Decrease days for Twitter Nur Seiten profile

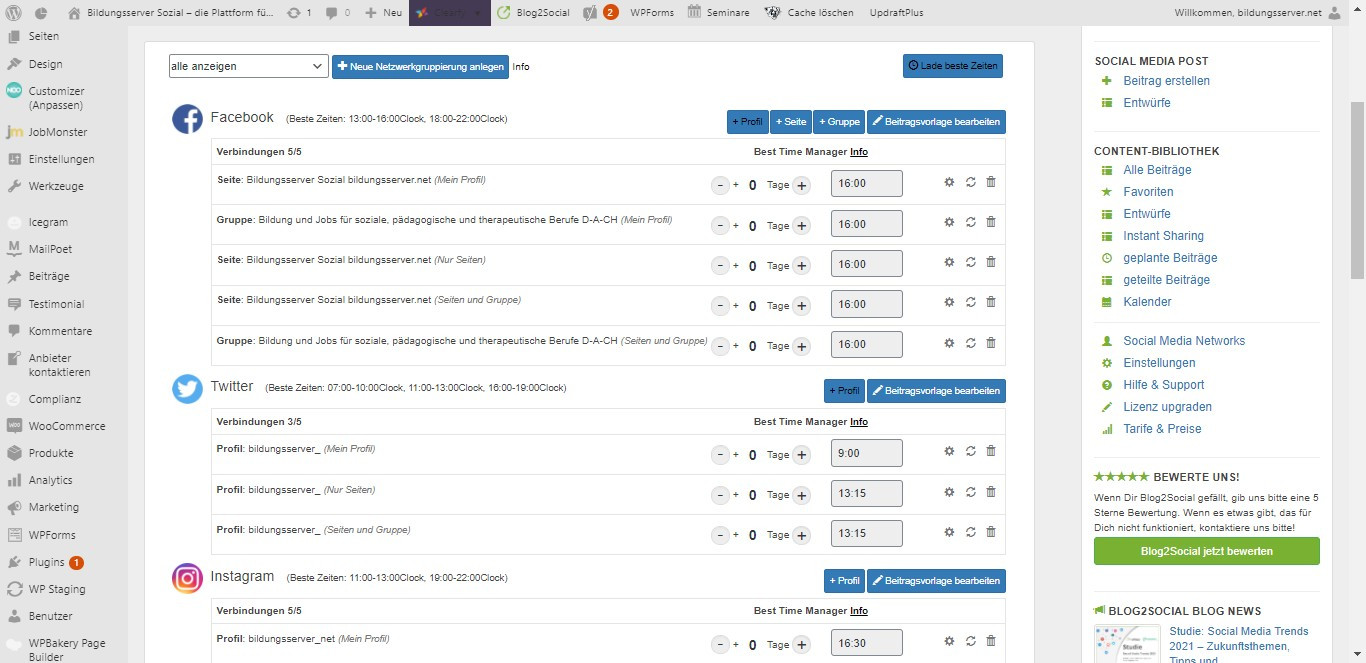[x=720, y=495]
